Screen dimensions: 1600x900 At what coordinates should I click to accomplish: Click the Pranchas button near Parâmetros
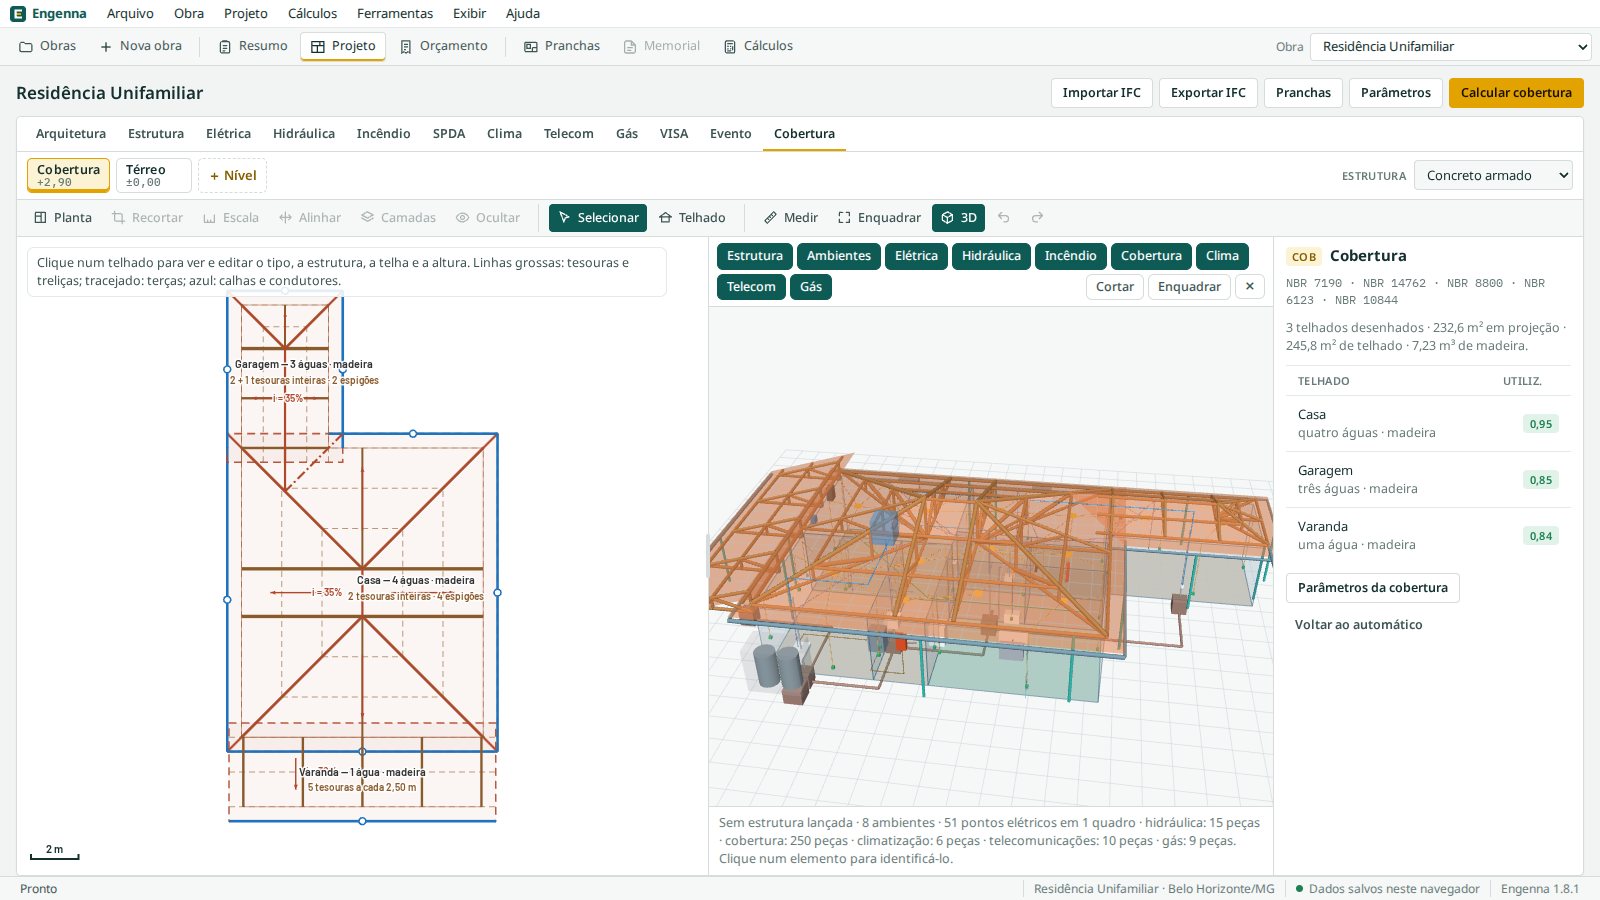[x=1303, y=93]
